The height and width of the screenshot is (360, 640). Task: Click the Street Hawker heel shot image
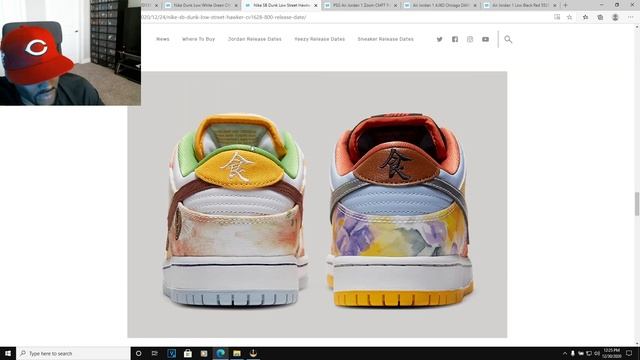click(x=317, y=204)
